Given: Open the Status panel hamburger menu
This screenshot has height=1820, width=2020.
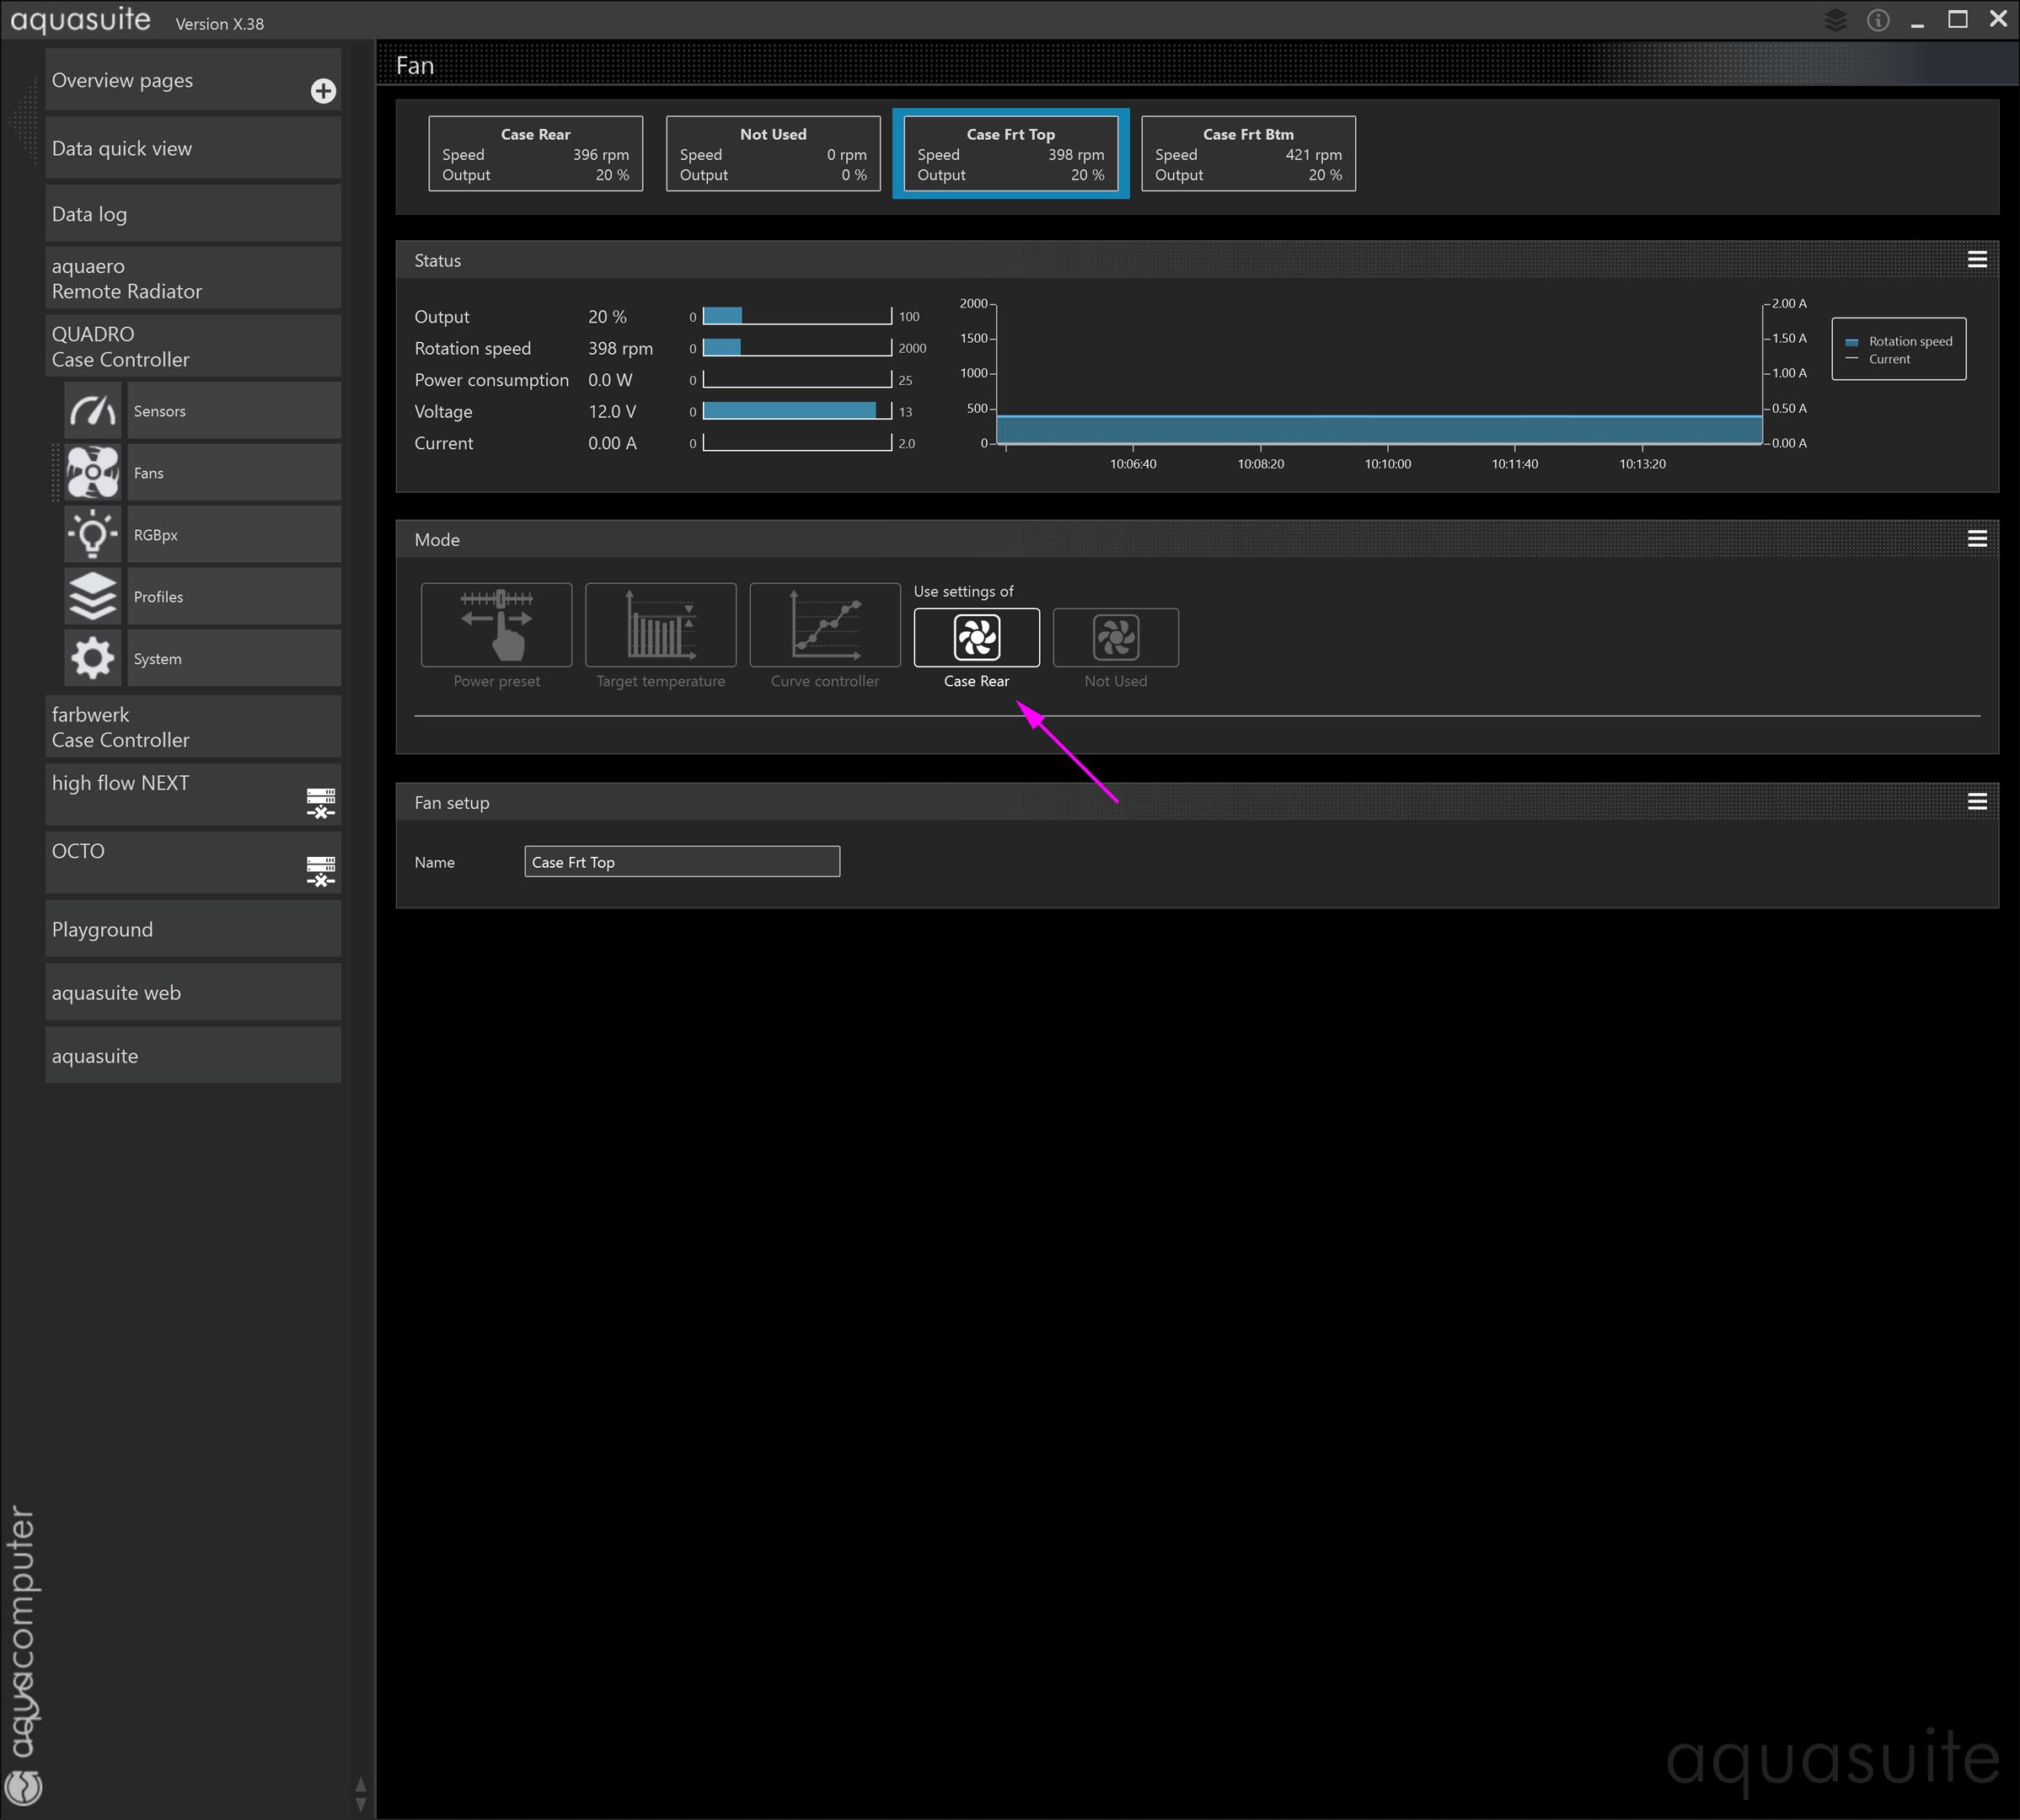Looking at the screenshot, I should click(1976, 260).
